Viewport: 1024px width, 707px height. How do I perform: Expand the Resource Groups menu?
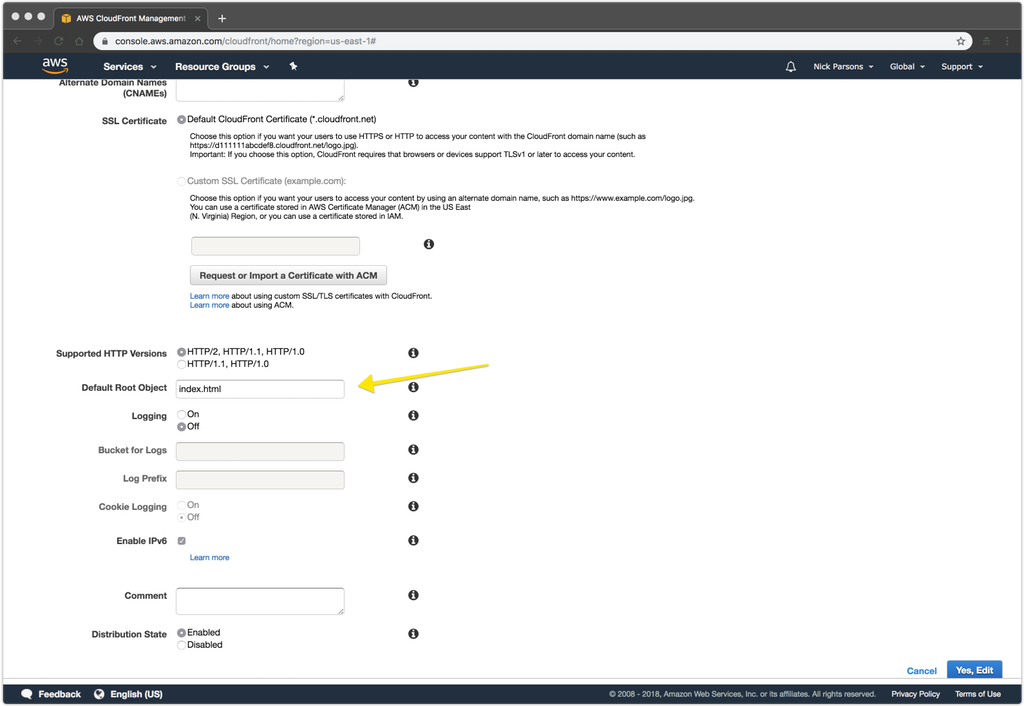click(222, 67)
